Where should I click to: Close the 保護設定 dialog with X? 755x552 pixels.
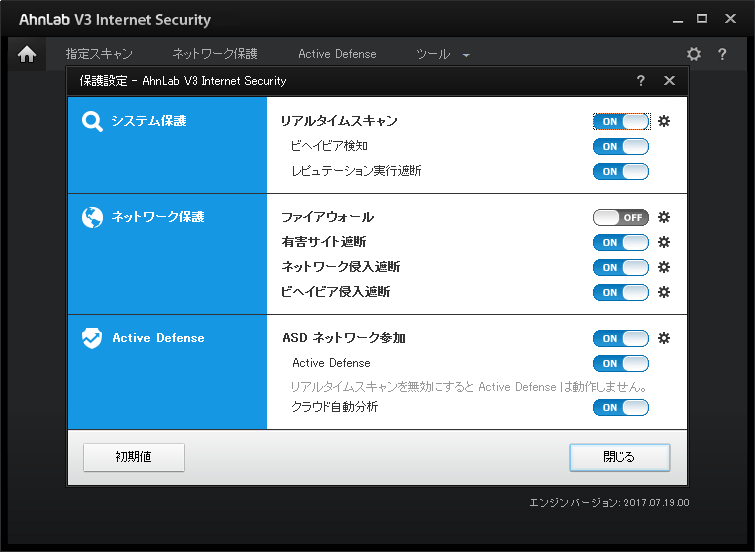click(x=669, y=80)
